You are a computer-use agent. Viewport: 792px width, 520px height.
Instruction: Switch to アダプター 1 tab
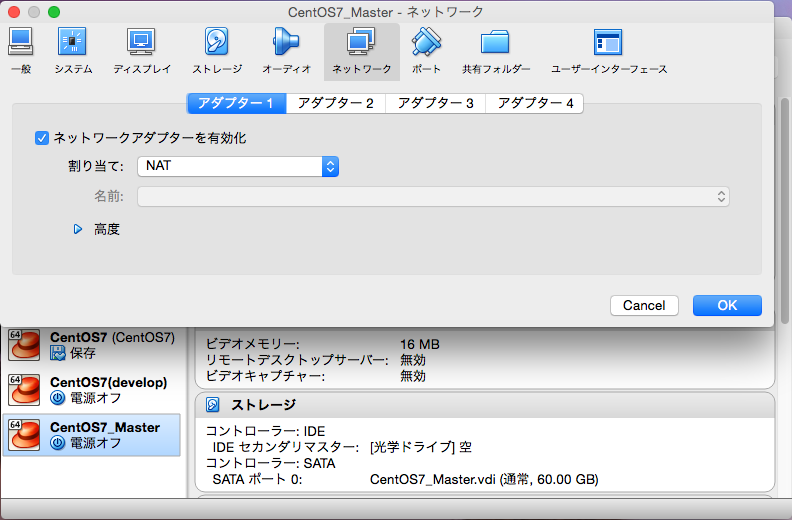[236, 104]
